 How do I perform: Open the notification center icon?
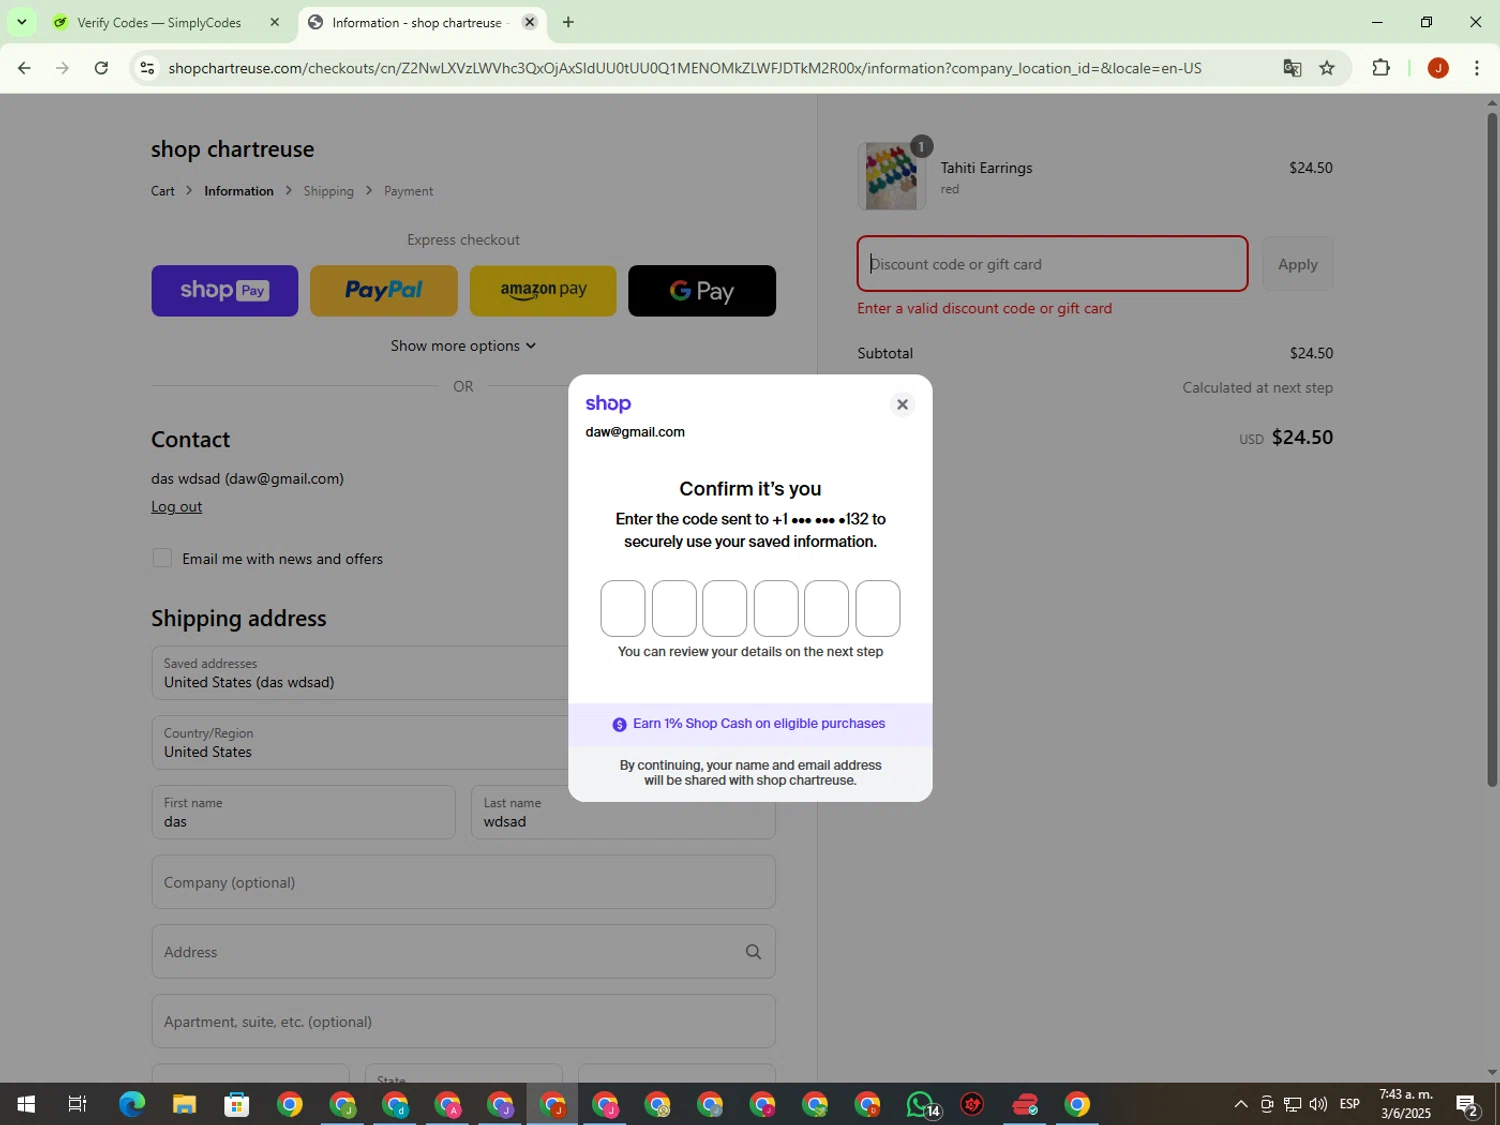coord(1467,1104)
